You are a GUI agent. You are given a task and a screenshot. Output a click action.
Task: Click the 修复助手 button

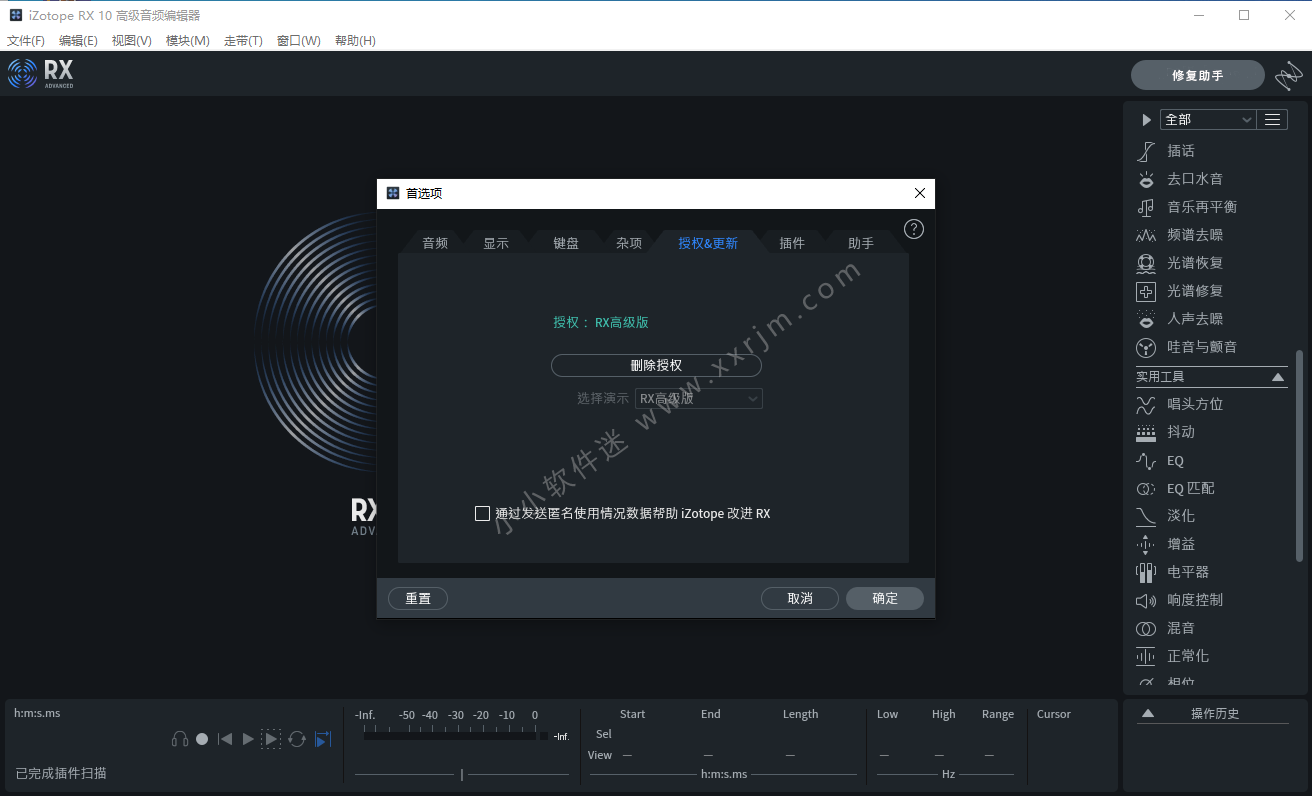(1197, 75)
